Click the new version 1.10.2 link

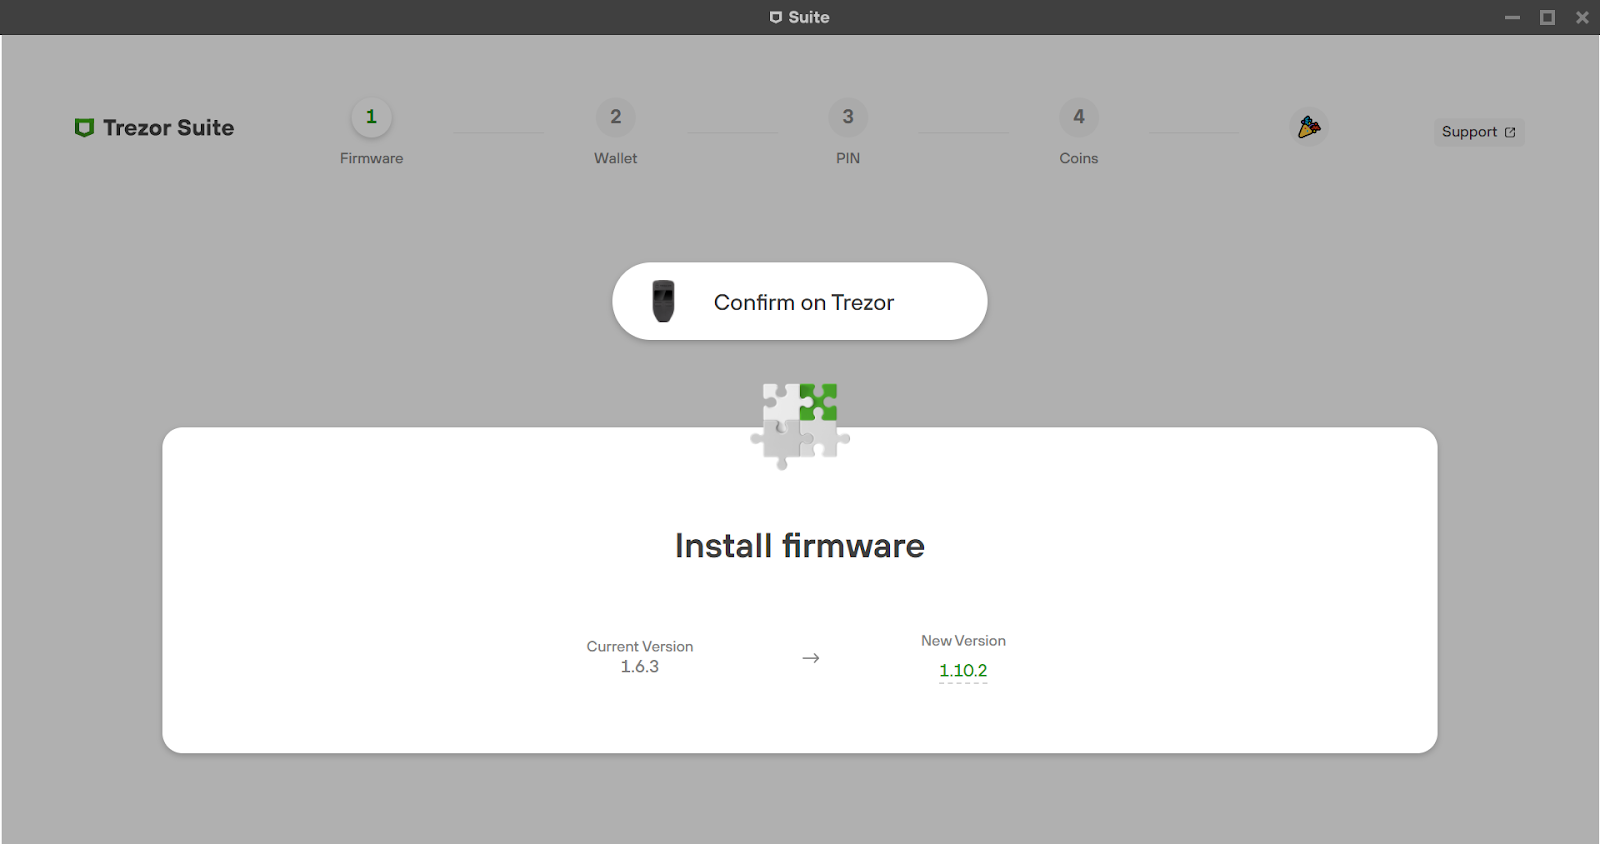pyautogui.click(x=963, y=671)
